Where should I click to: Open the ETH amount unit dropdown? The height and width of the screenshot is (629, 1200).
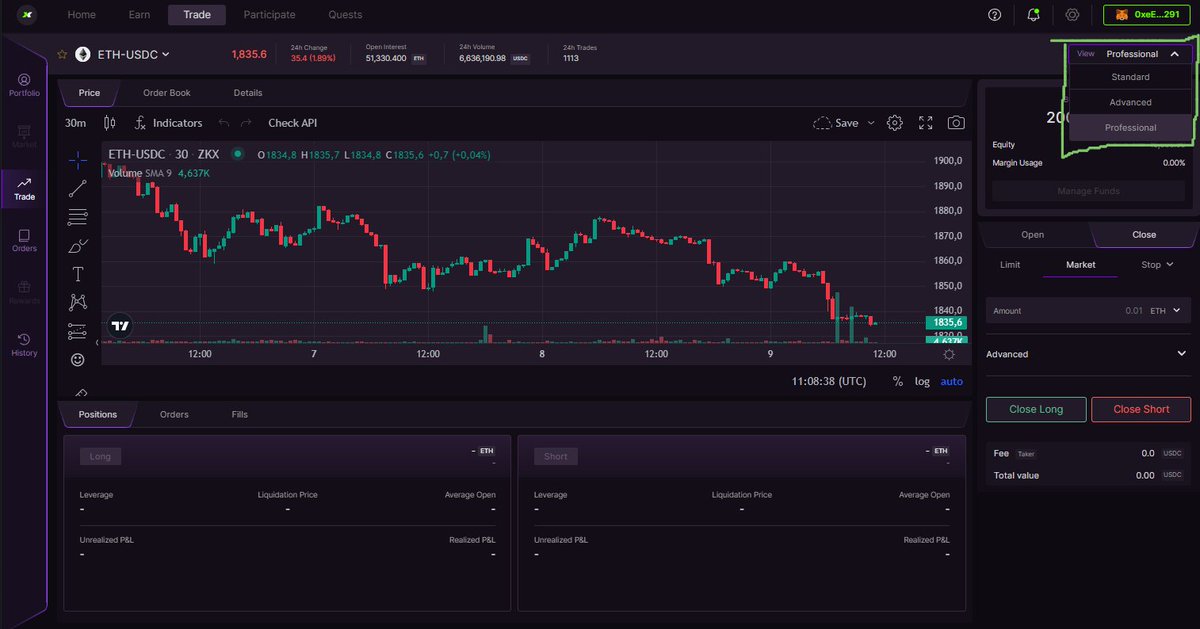(x=1165, y=311)
